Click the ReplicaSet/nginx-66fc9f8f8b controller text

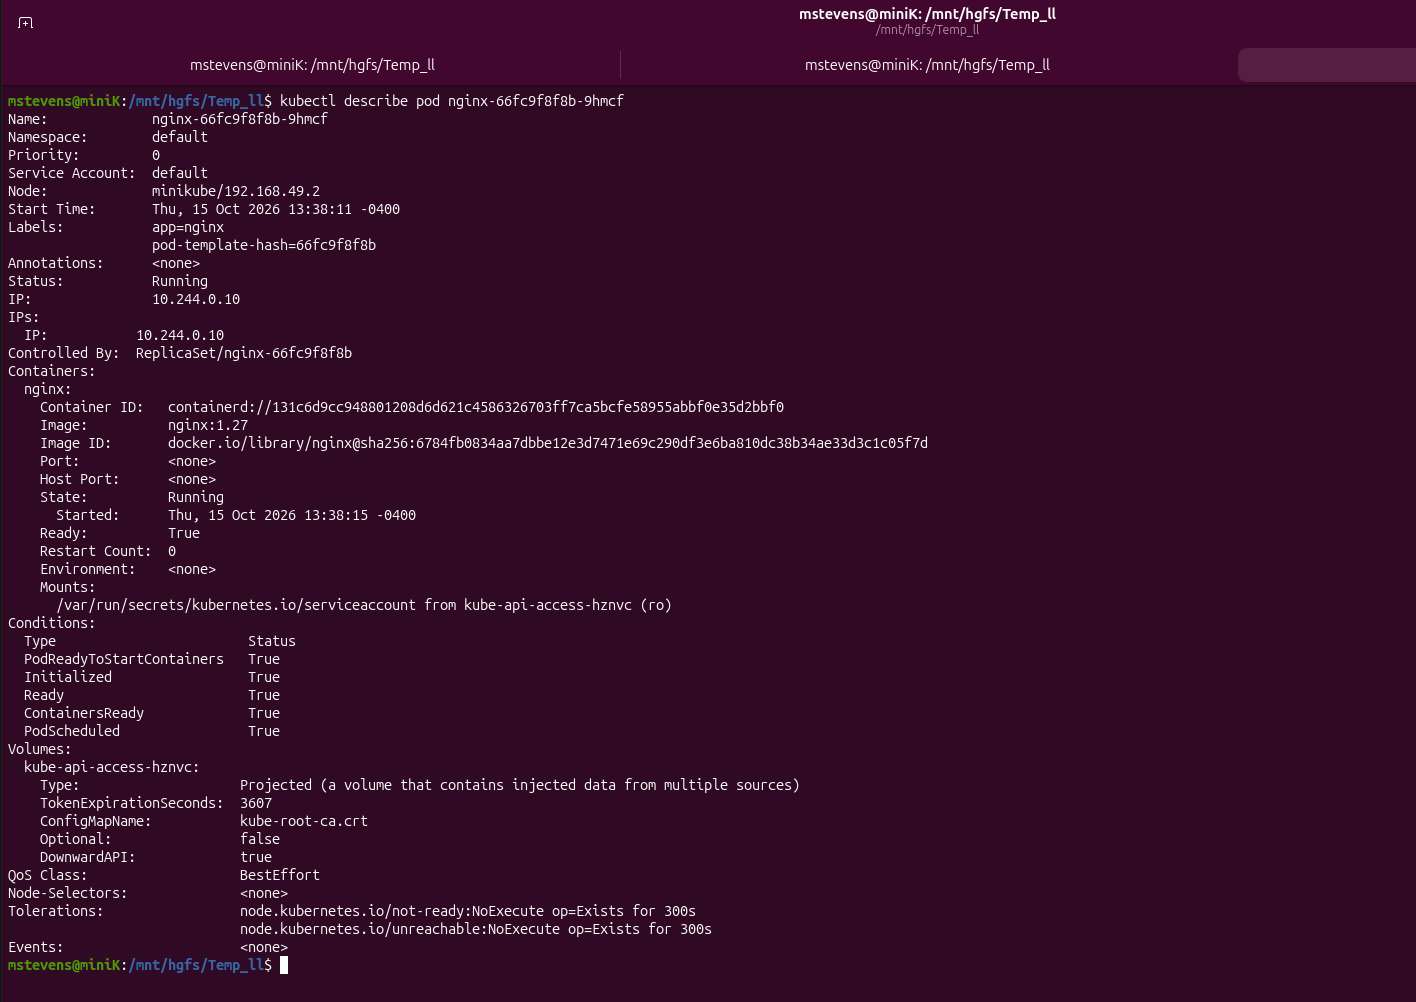click(x=244, y=353)
